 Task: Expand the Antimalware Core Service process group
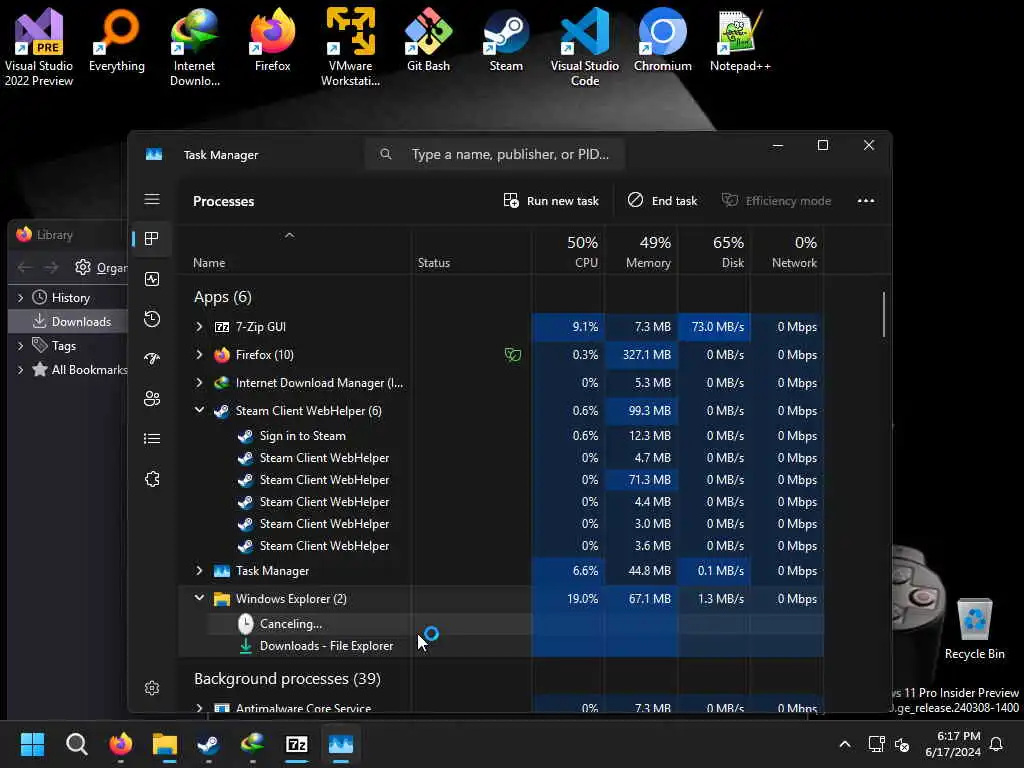pos(199,708)
